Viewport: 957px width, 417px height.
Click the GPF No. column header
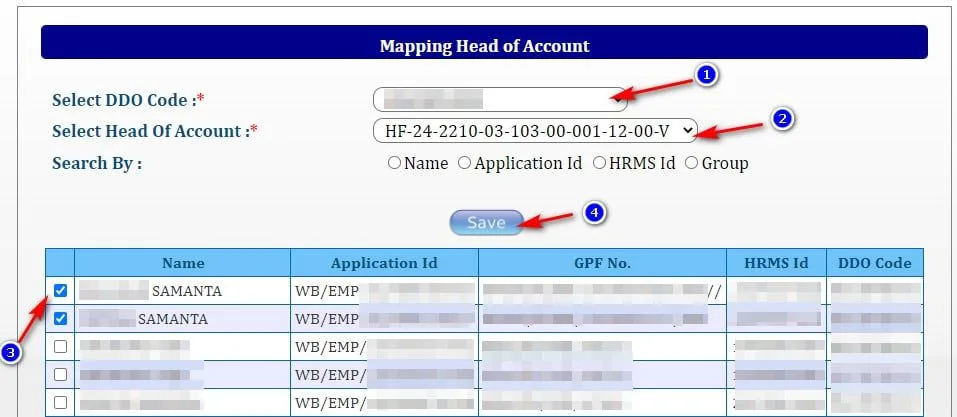coord(602,263)
